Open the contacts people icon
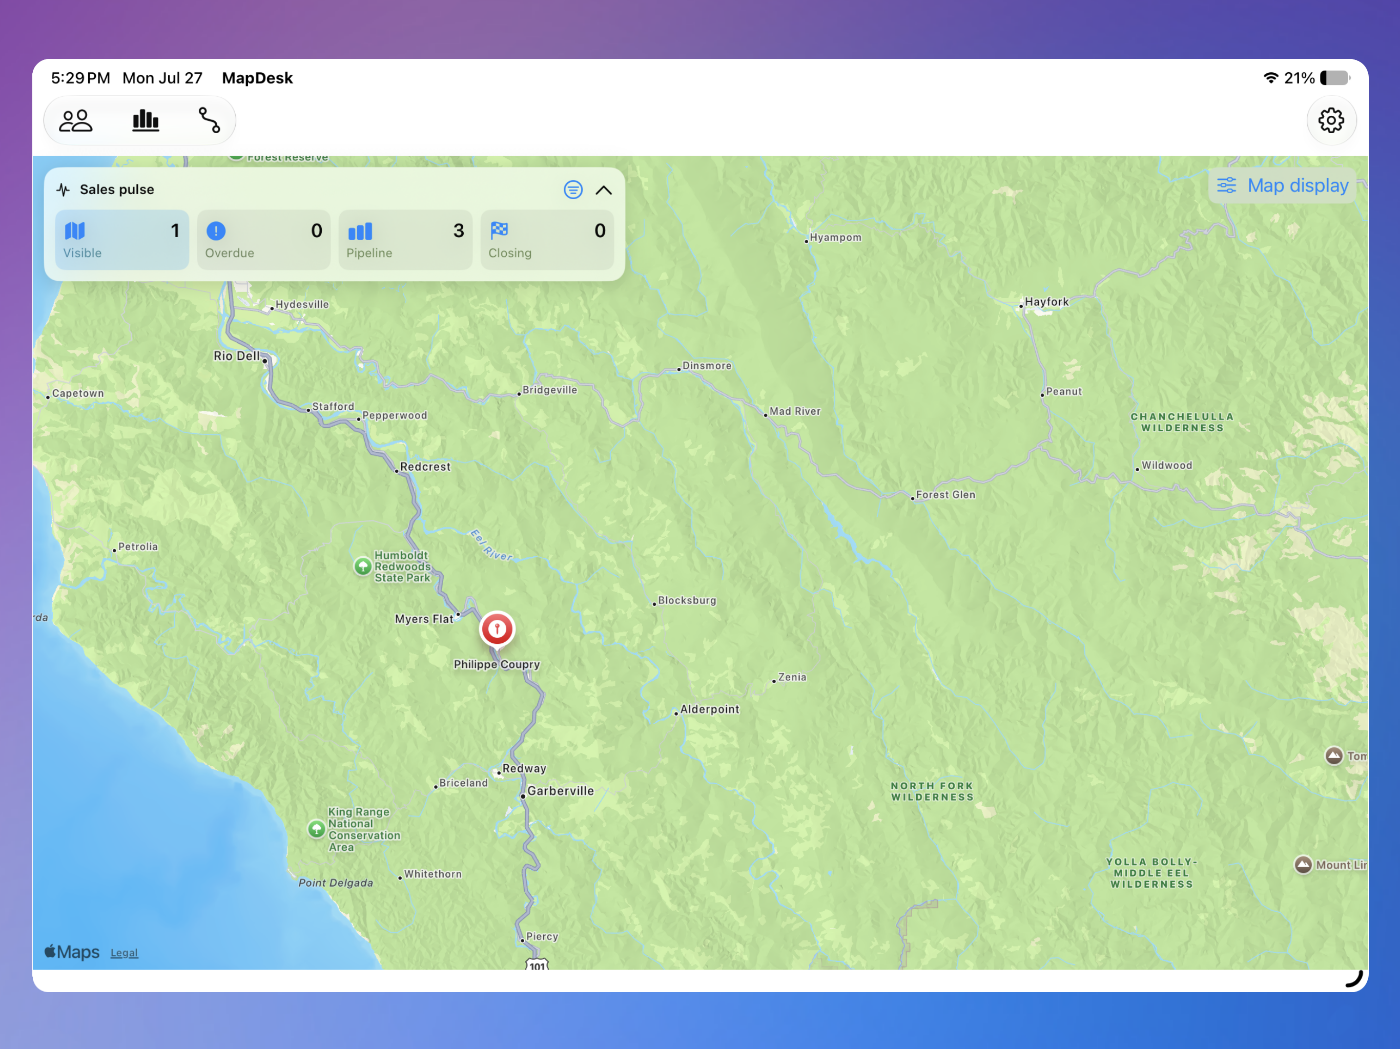The image size is (1400, 1049). [x=76, y=121]
